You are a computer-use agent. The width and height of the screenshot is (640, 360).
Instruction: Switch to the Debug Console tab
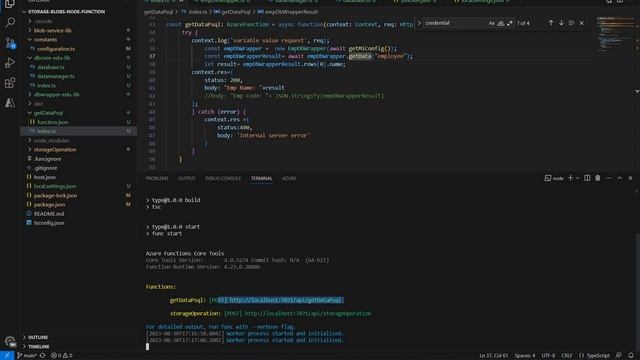pyautogui.click(x=223, y=178)
